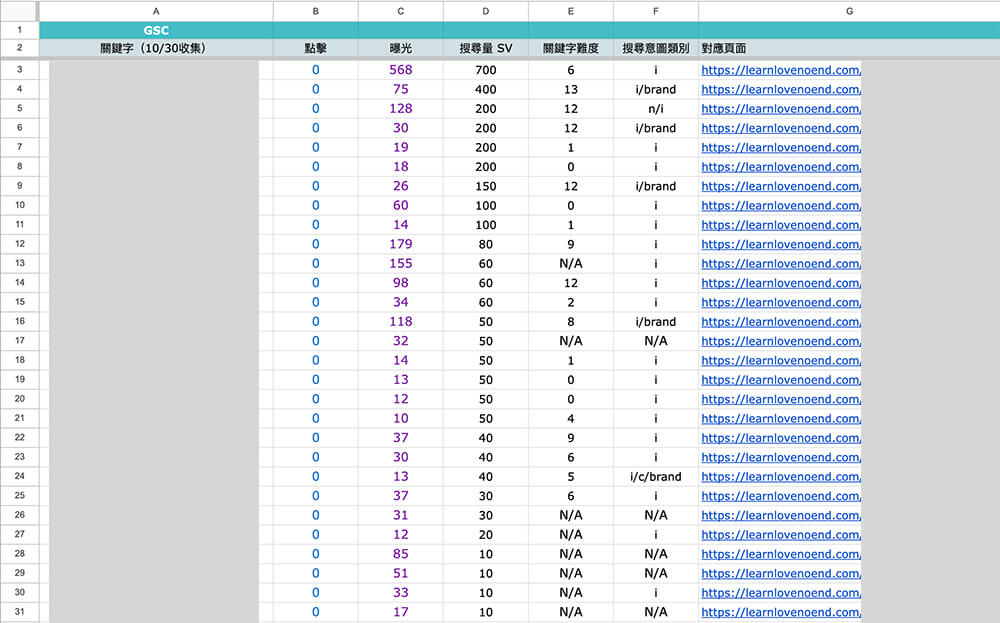Image resolution: width=1000 pixels, height=623 pixels.
Task: Select the GSC title cell
Action: [x=156, y=30]
